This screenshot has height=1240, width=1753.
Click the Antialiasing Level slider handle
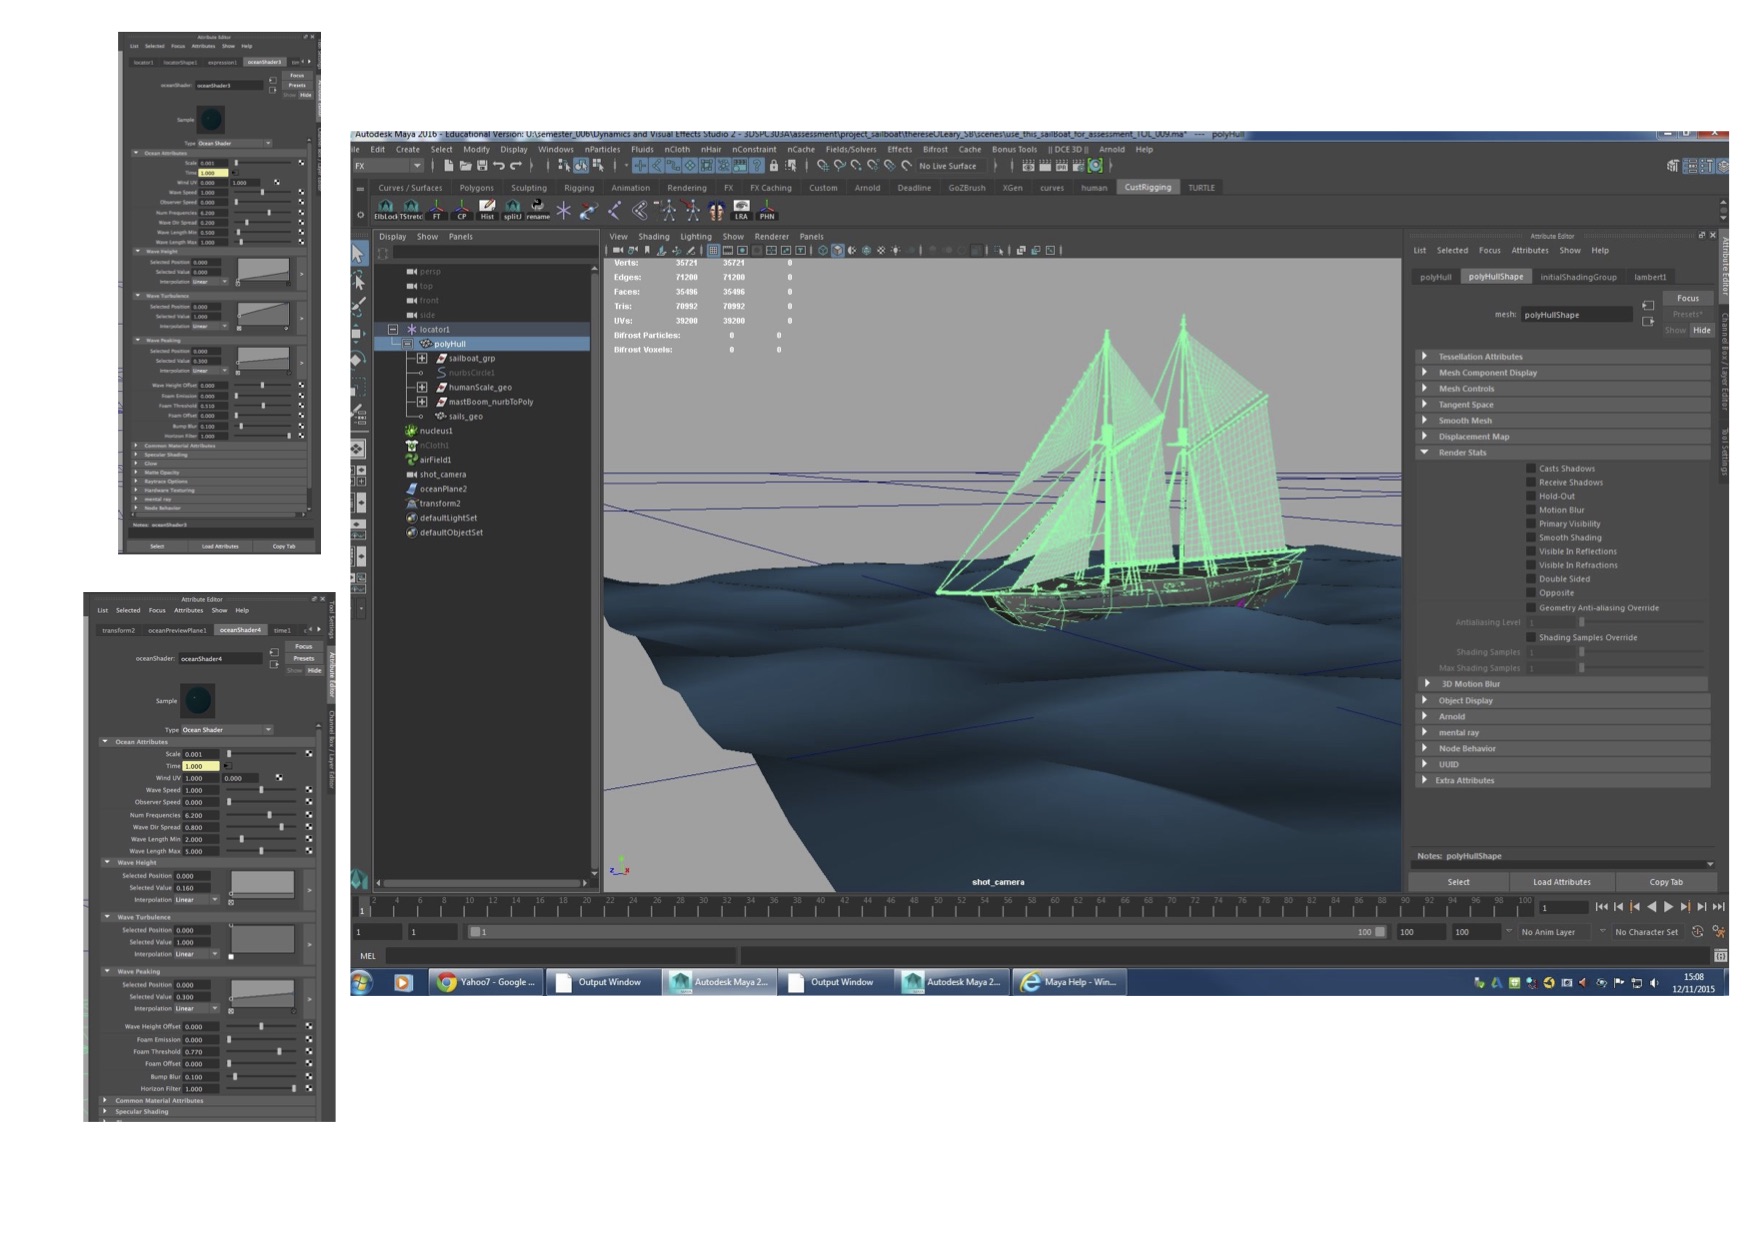1581,623
